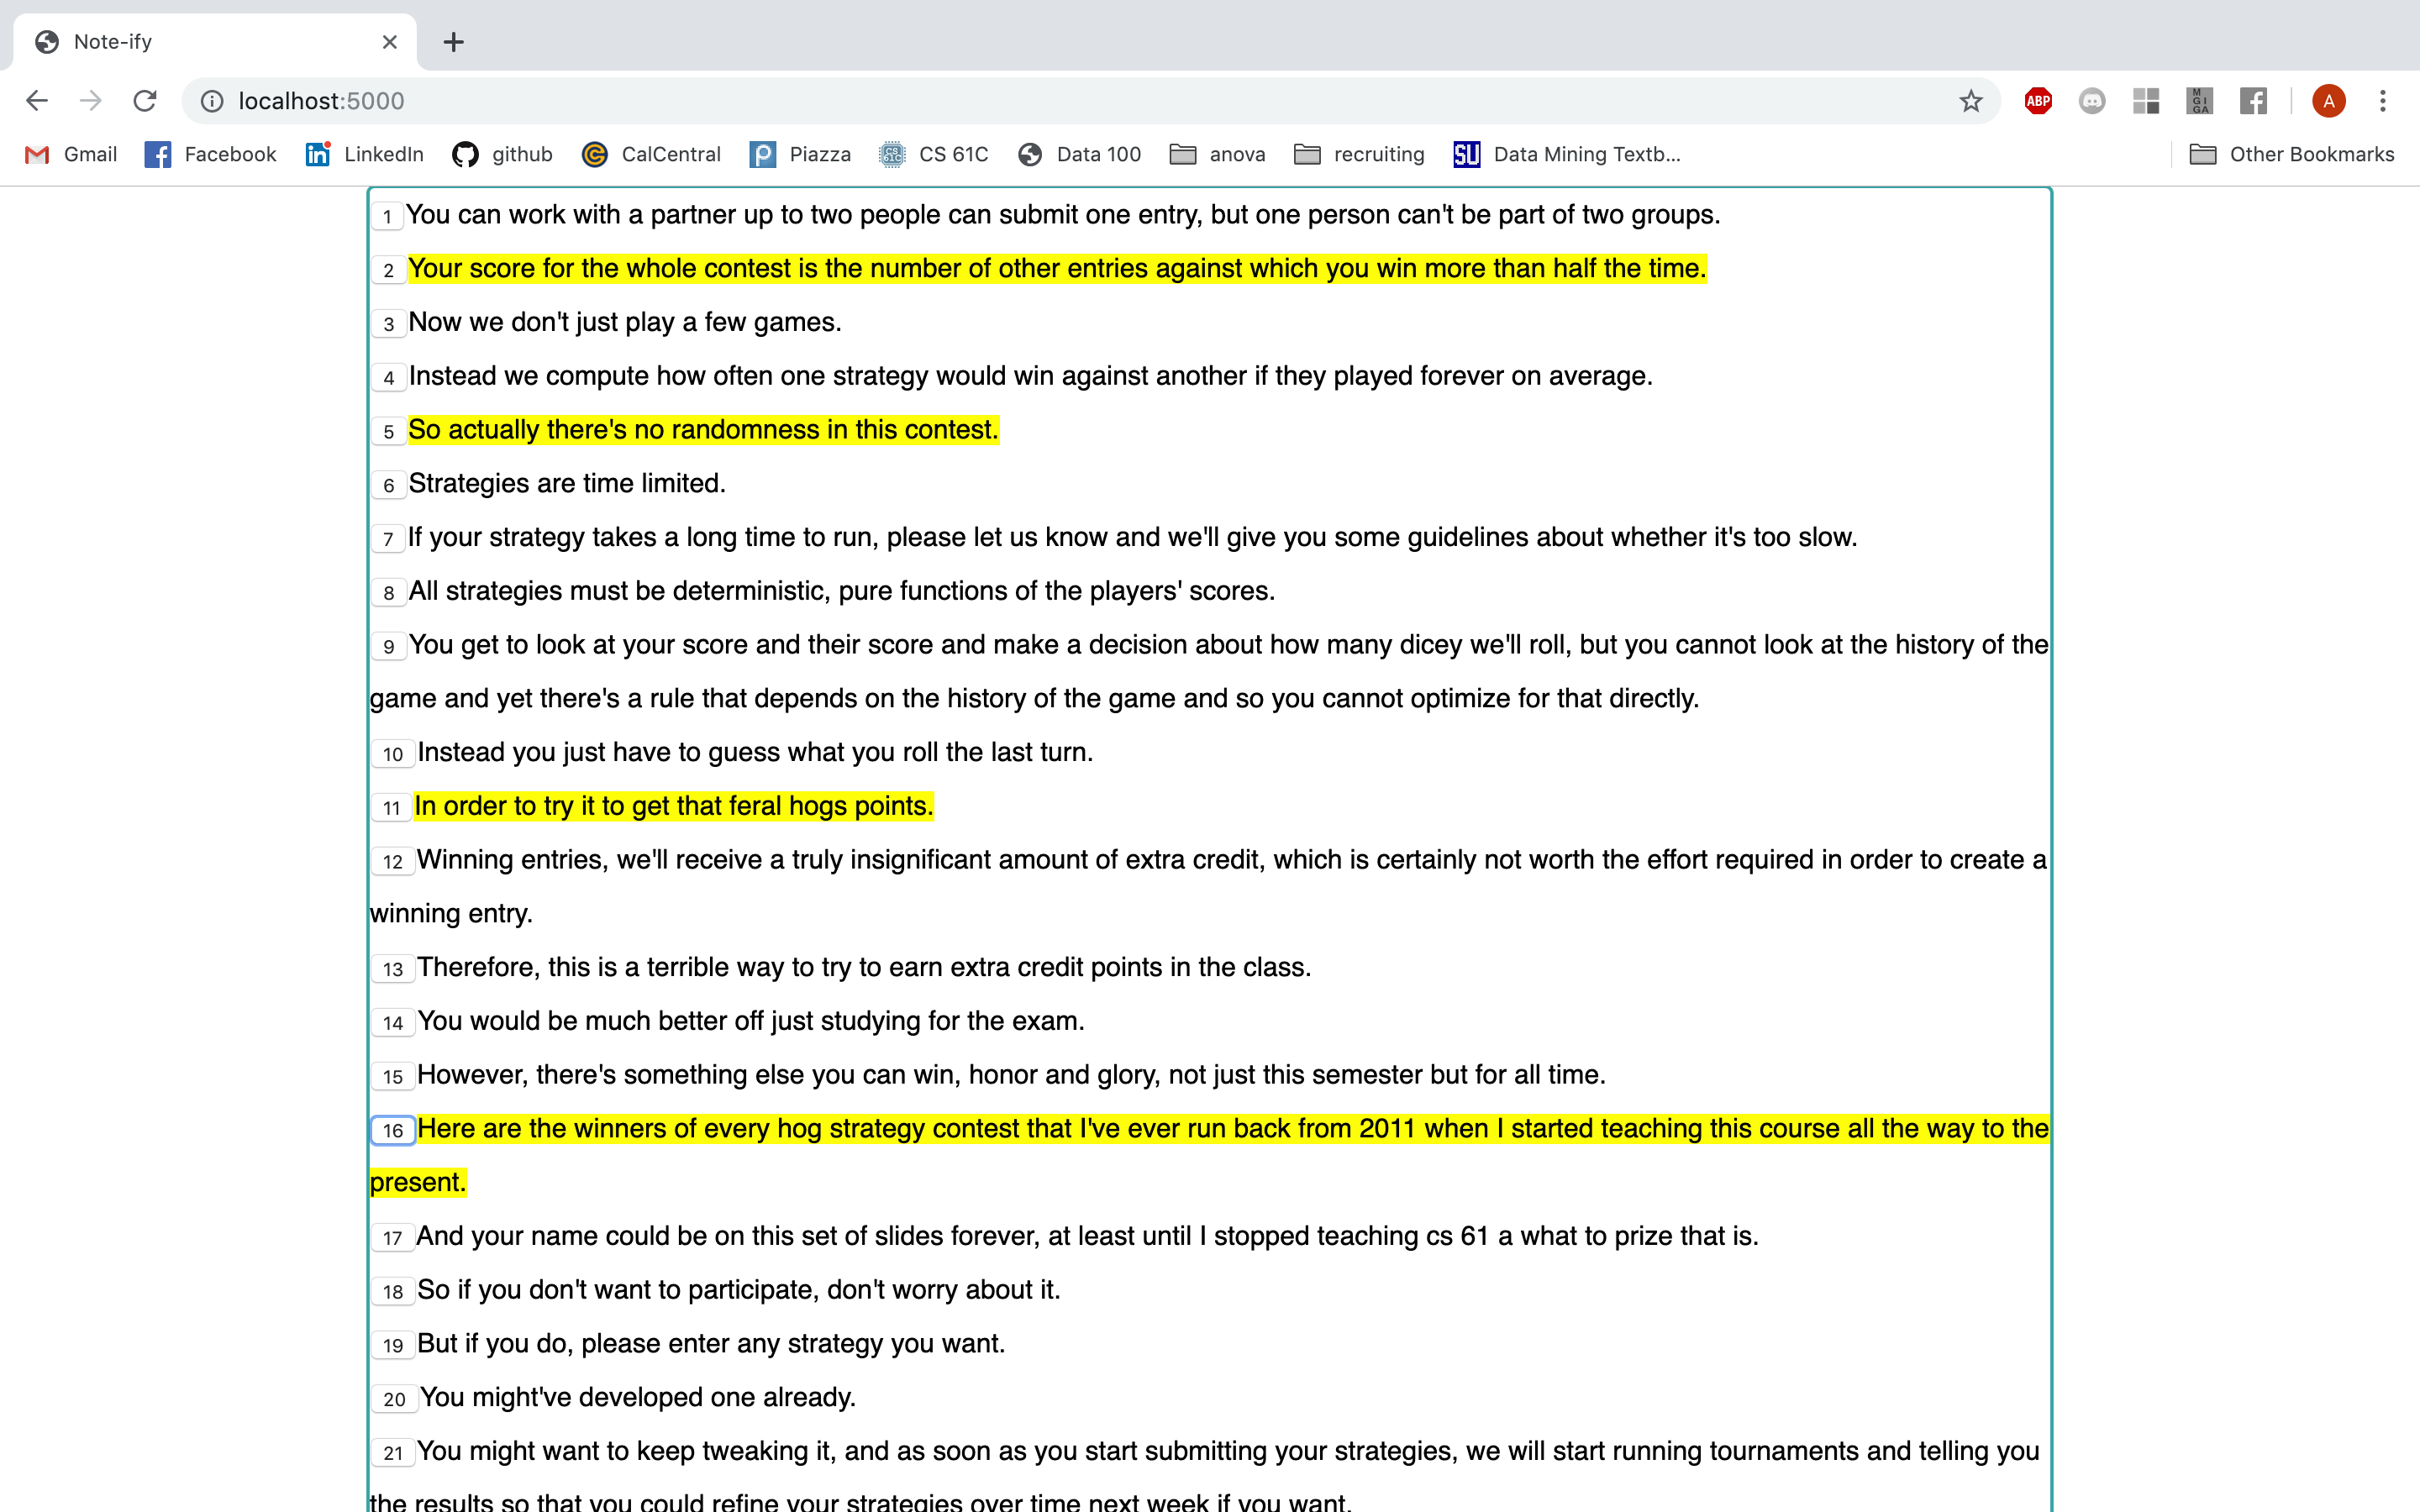Screen dimensions: 2420x1512
Task: Open the user profile avatar A
Action: 2328,101
